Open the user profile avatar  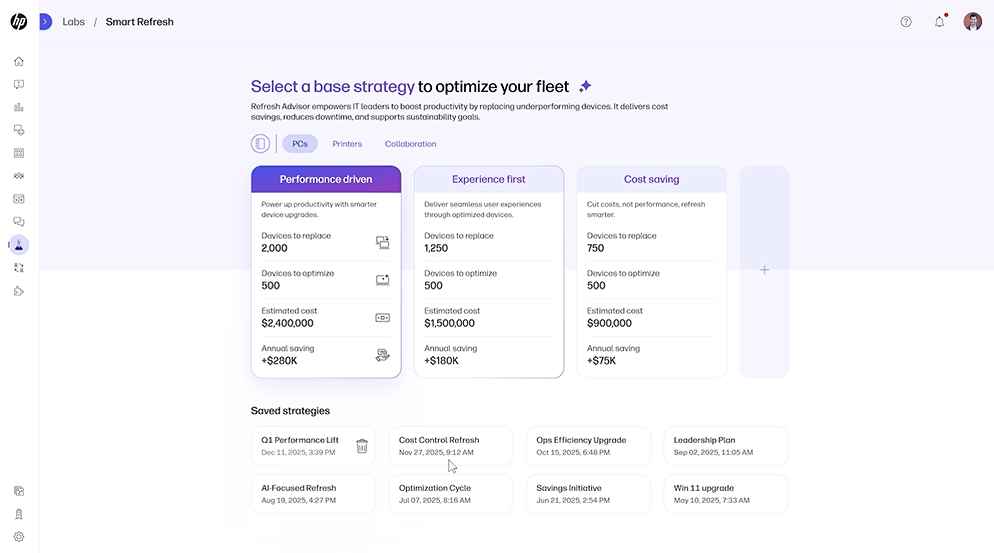[972, 21]
